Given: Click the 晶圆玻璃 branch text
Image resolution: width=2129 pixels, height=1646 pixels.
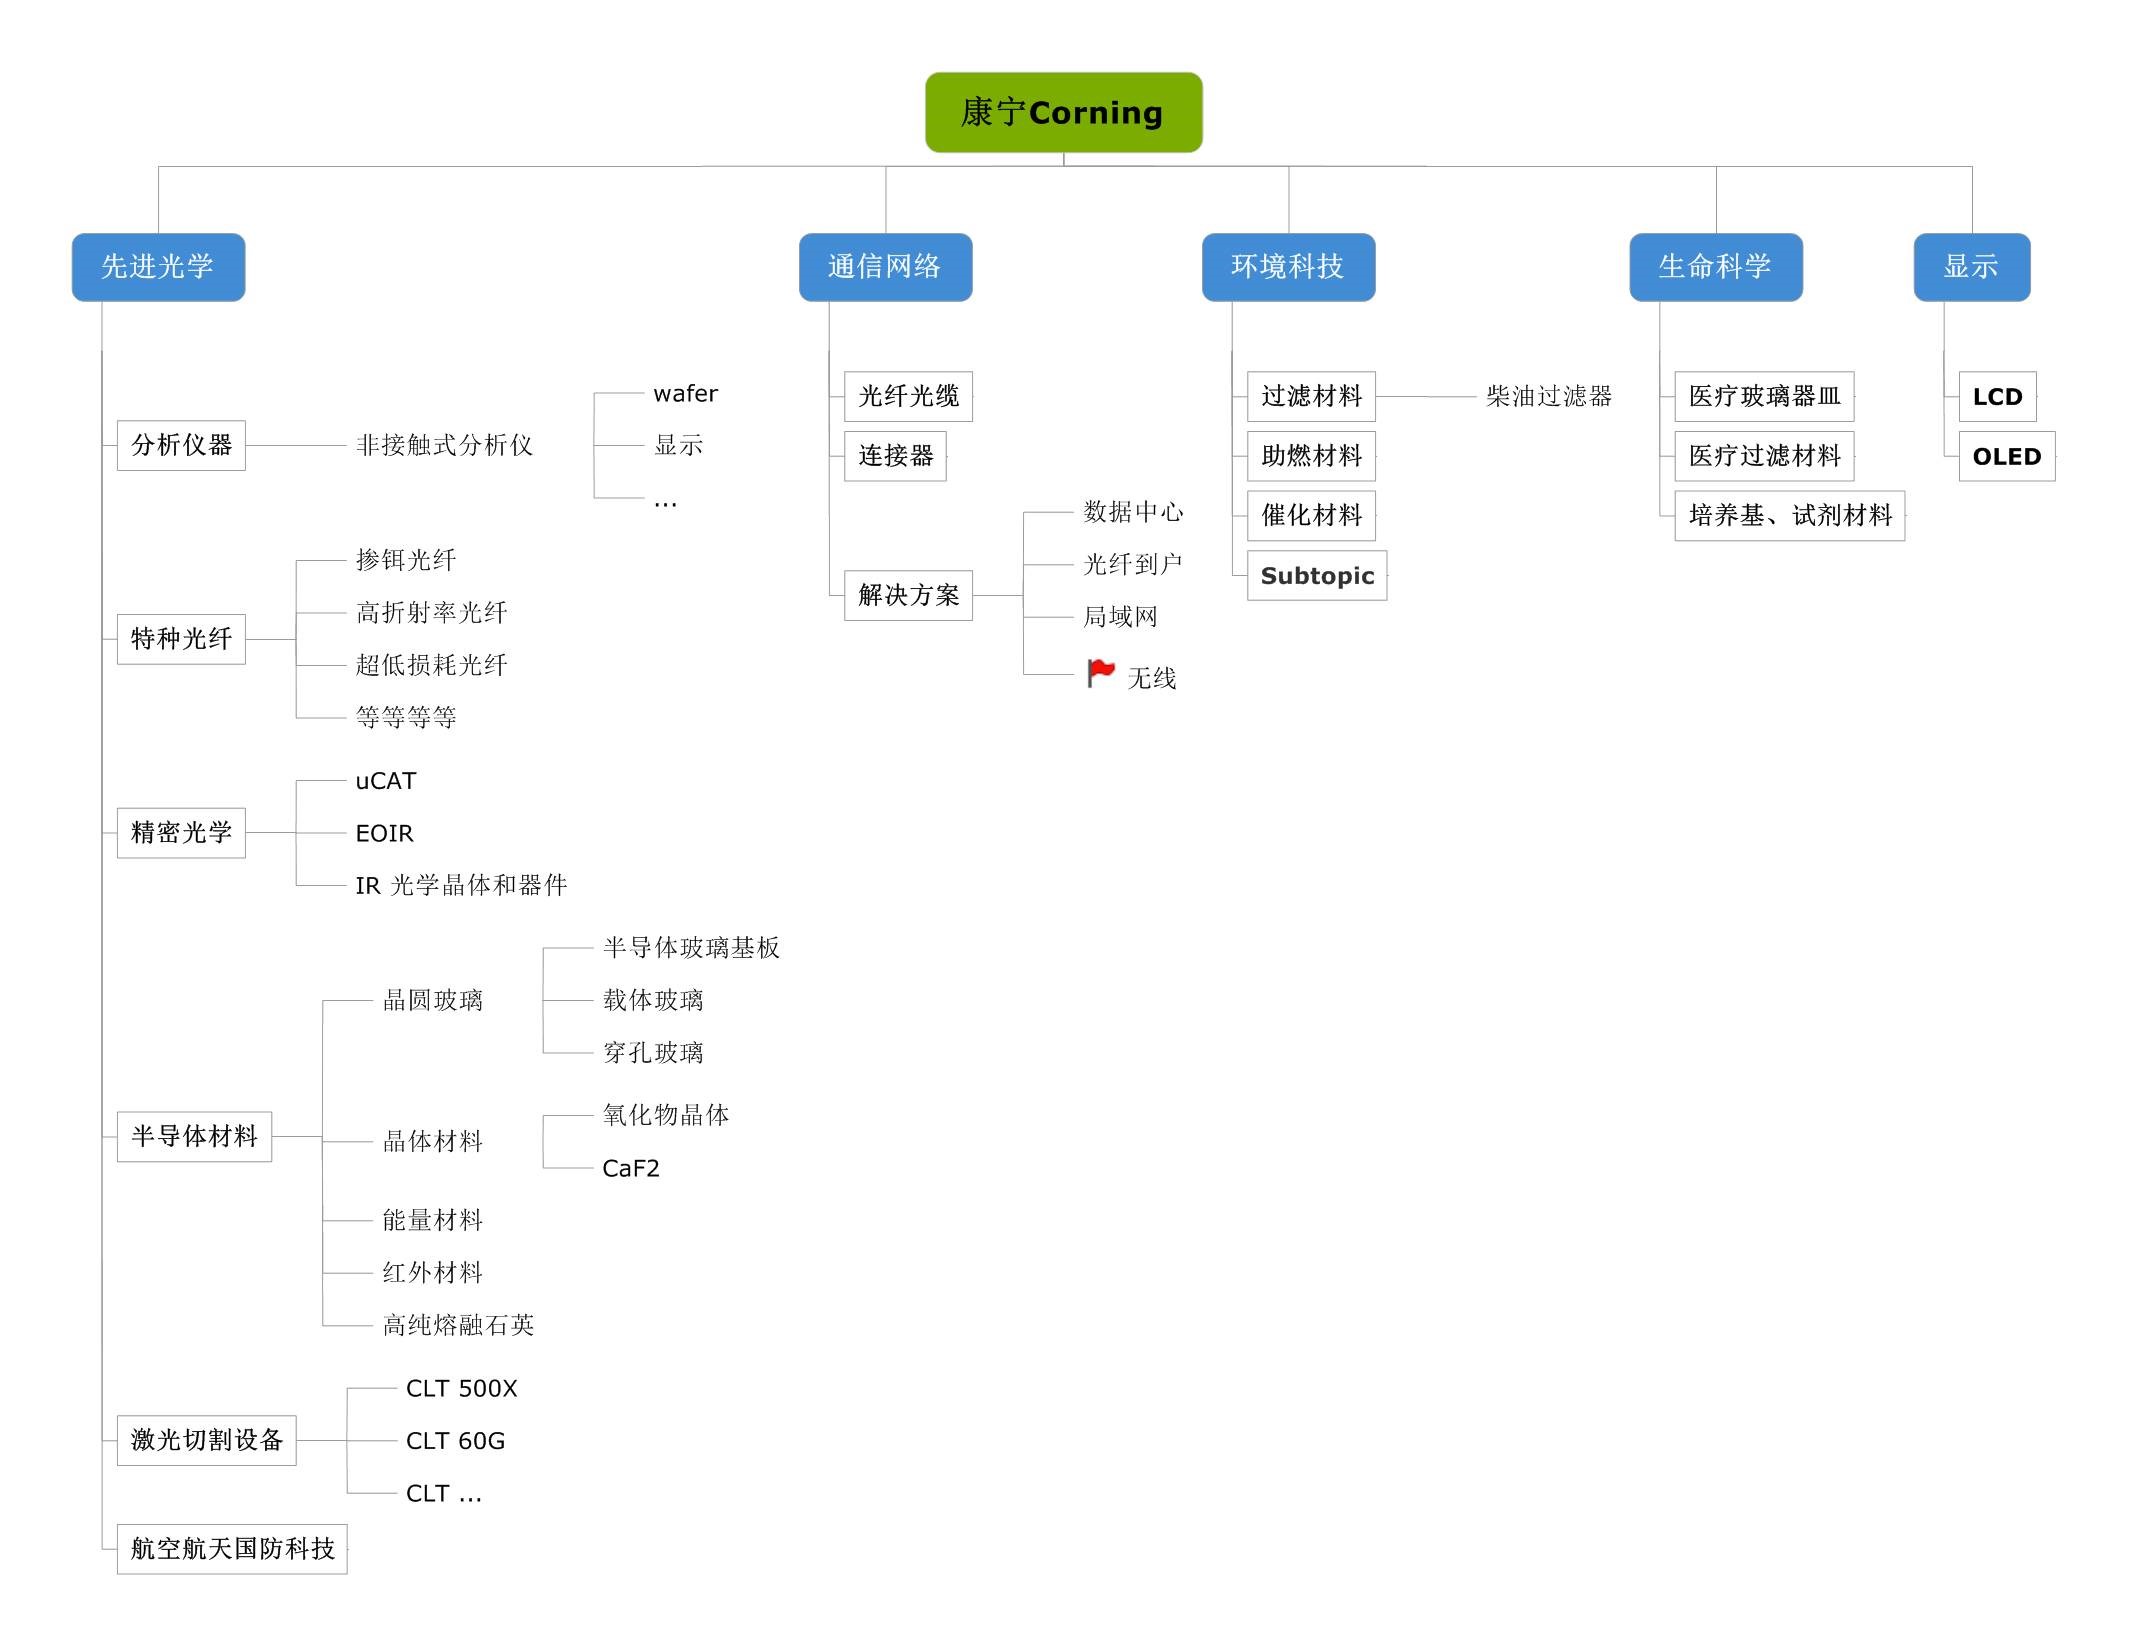Looking at the screenshot, I should point(432,1000).
